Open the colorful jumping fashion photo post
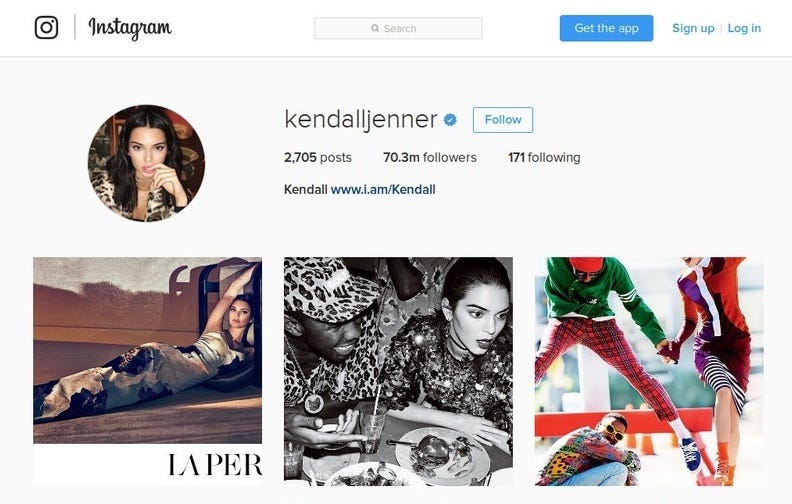 coord(649,372)
